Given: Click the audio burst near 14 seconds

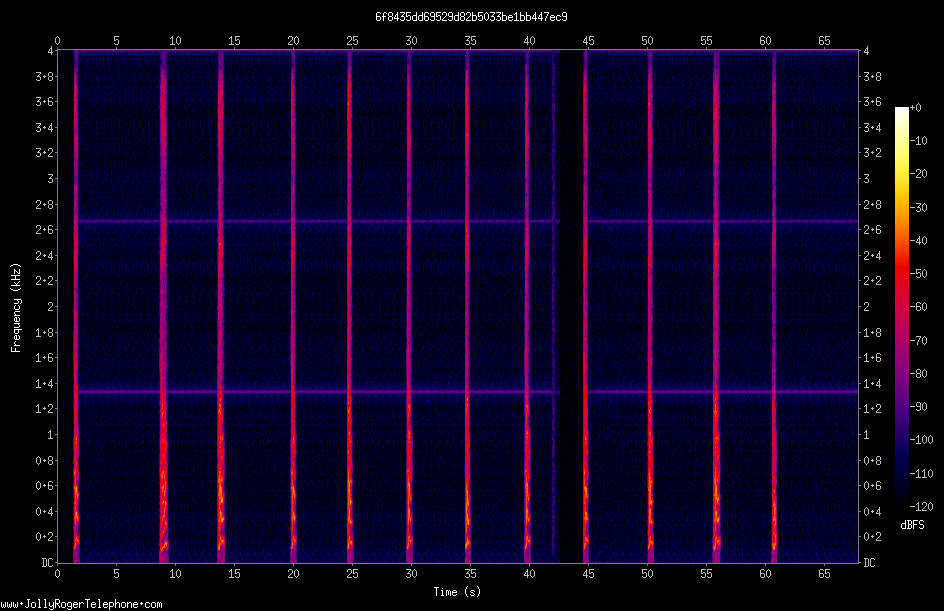Looking at the screenshot, I should (220, 307).
